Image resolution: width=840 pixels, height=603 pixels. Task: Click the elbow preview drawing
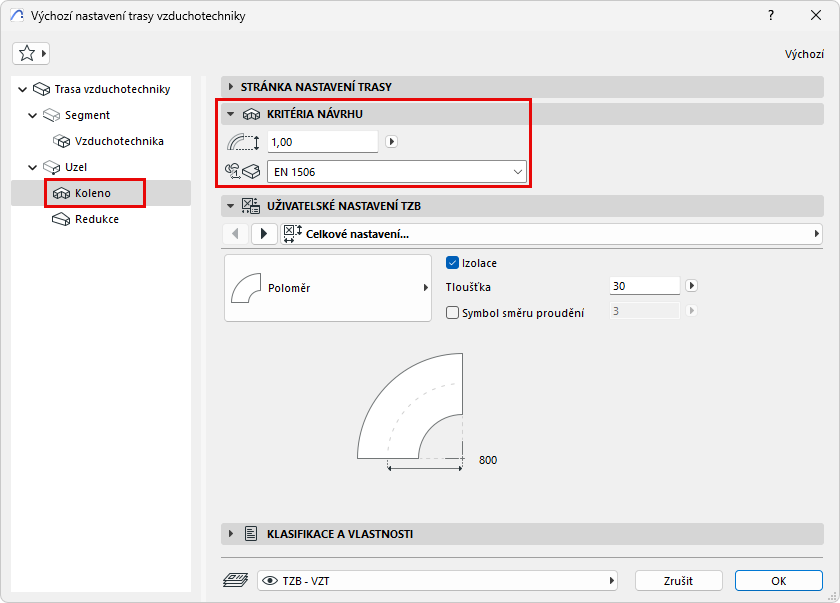point(410,411)
